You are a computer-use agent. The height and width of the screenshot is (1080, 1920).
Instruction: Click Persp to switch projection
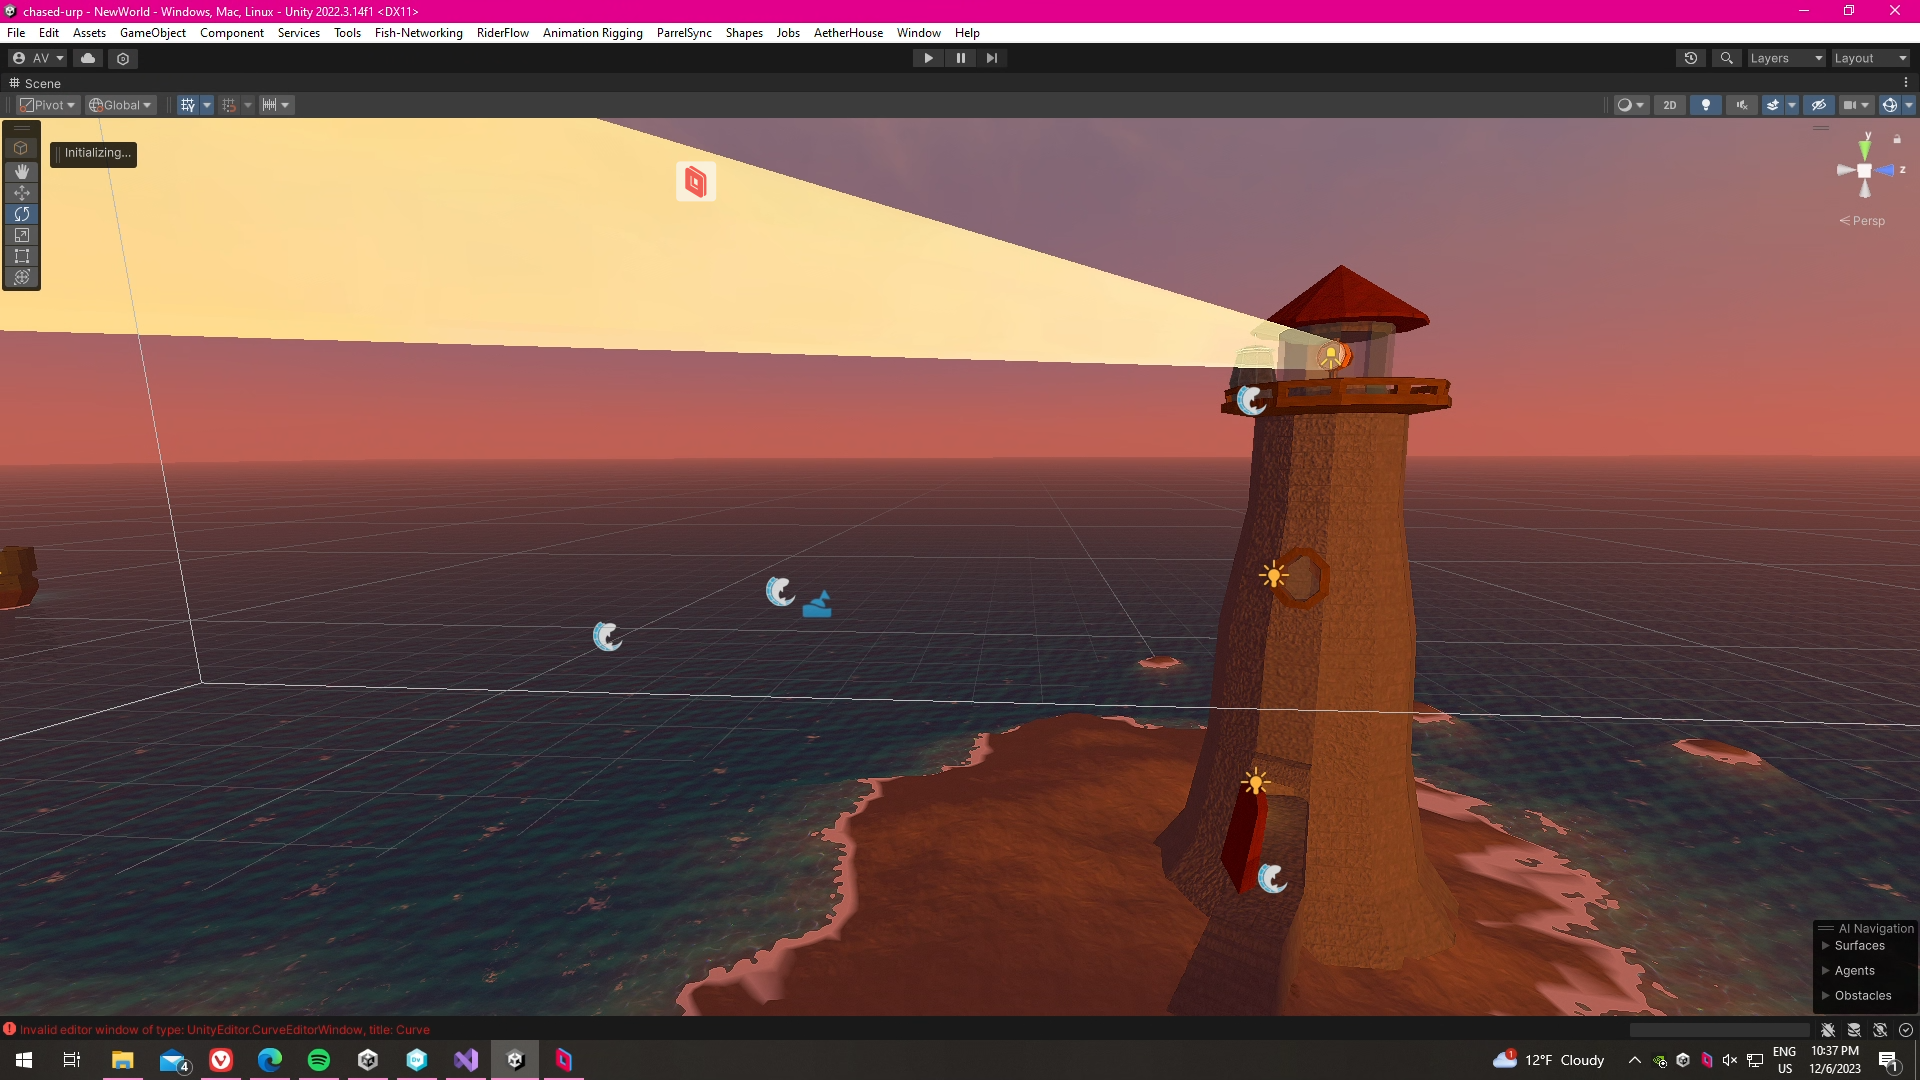pyautogui.click(x=1867, y=221)
